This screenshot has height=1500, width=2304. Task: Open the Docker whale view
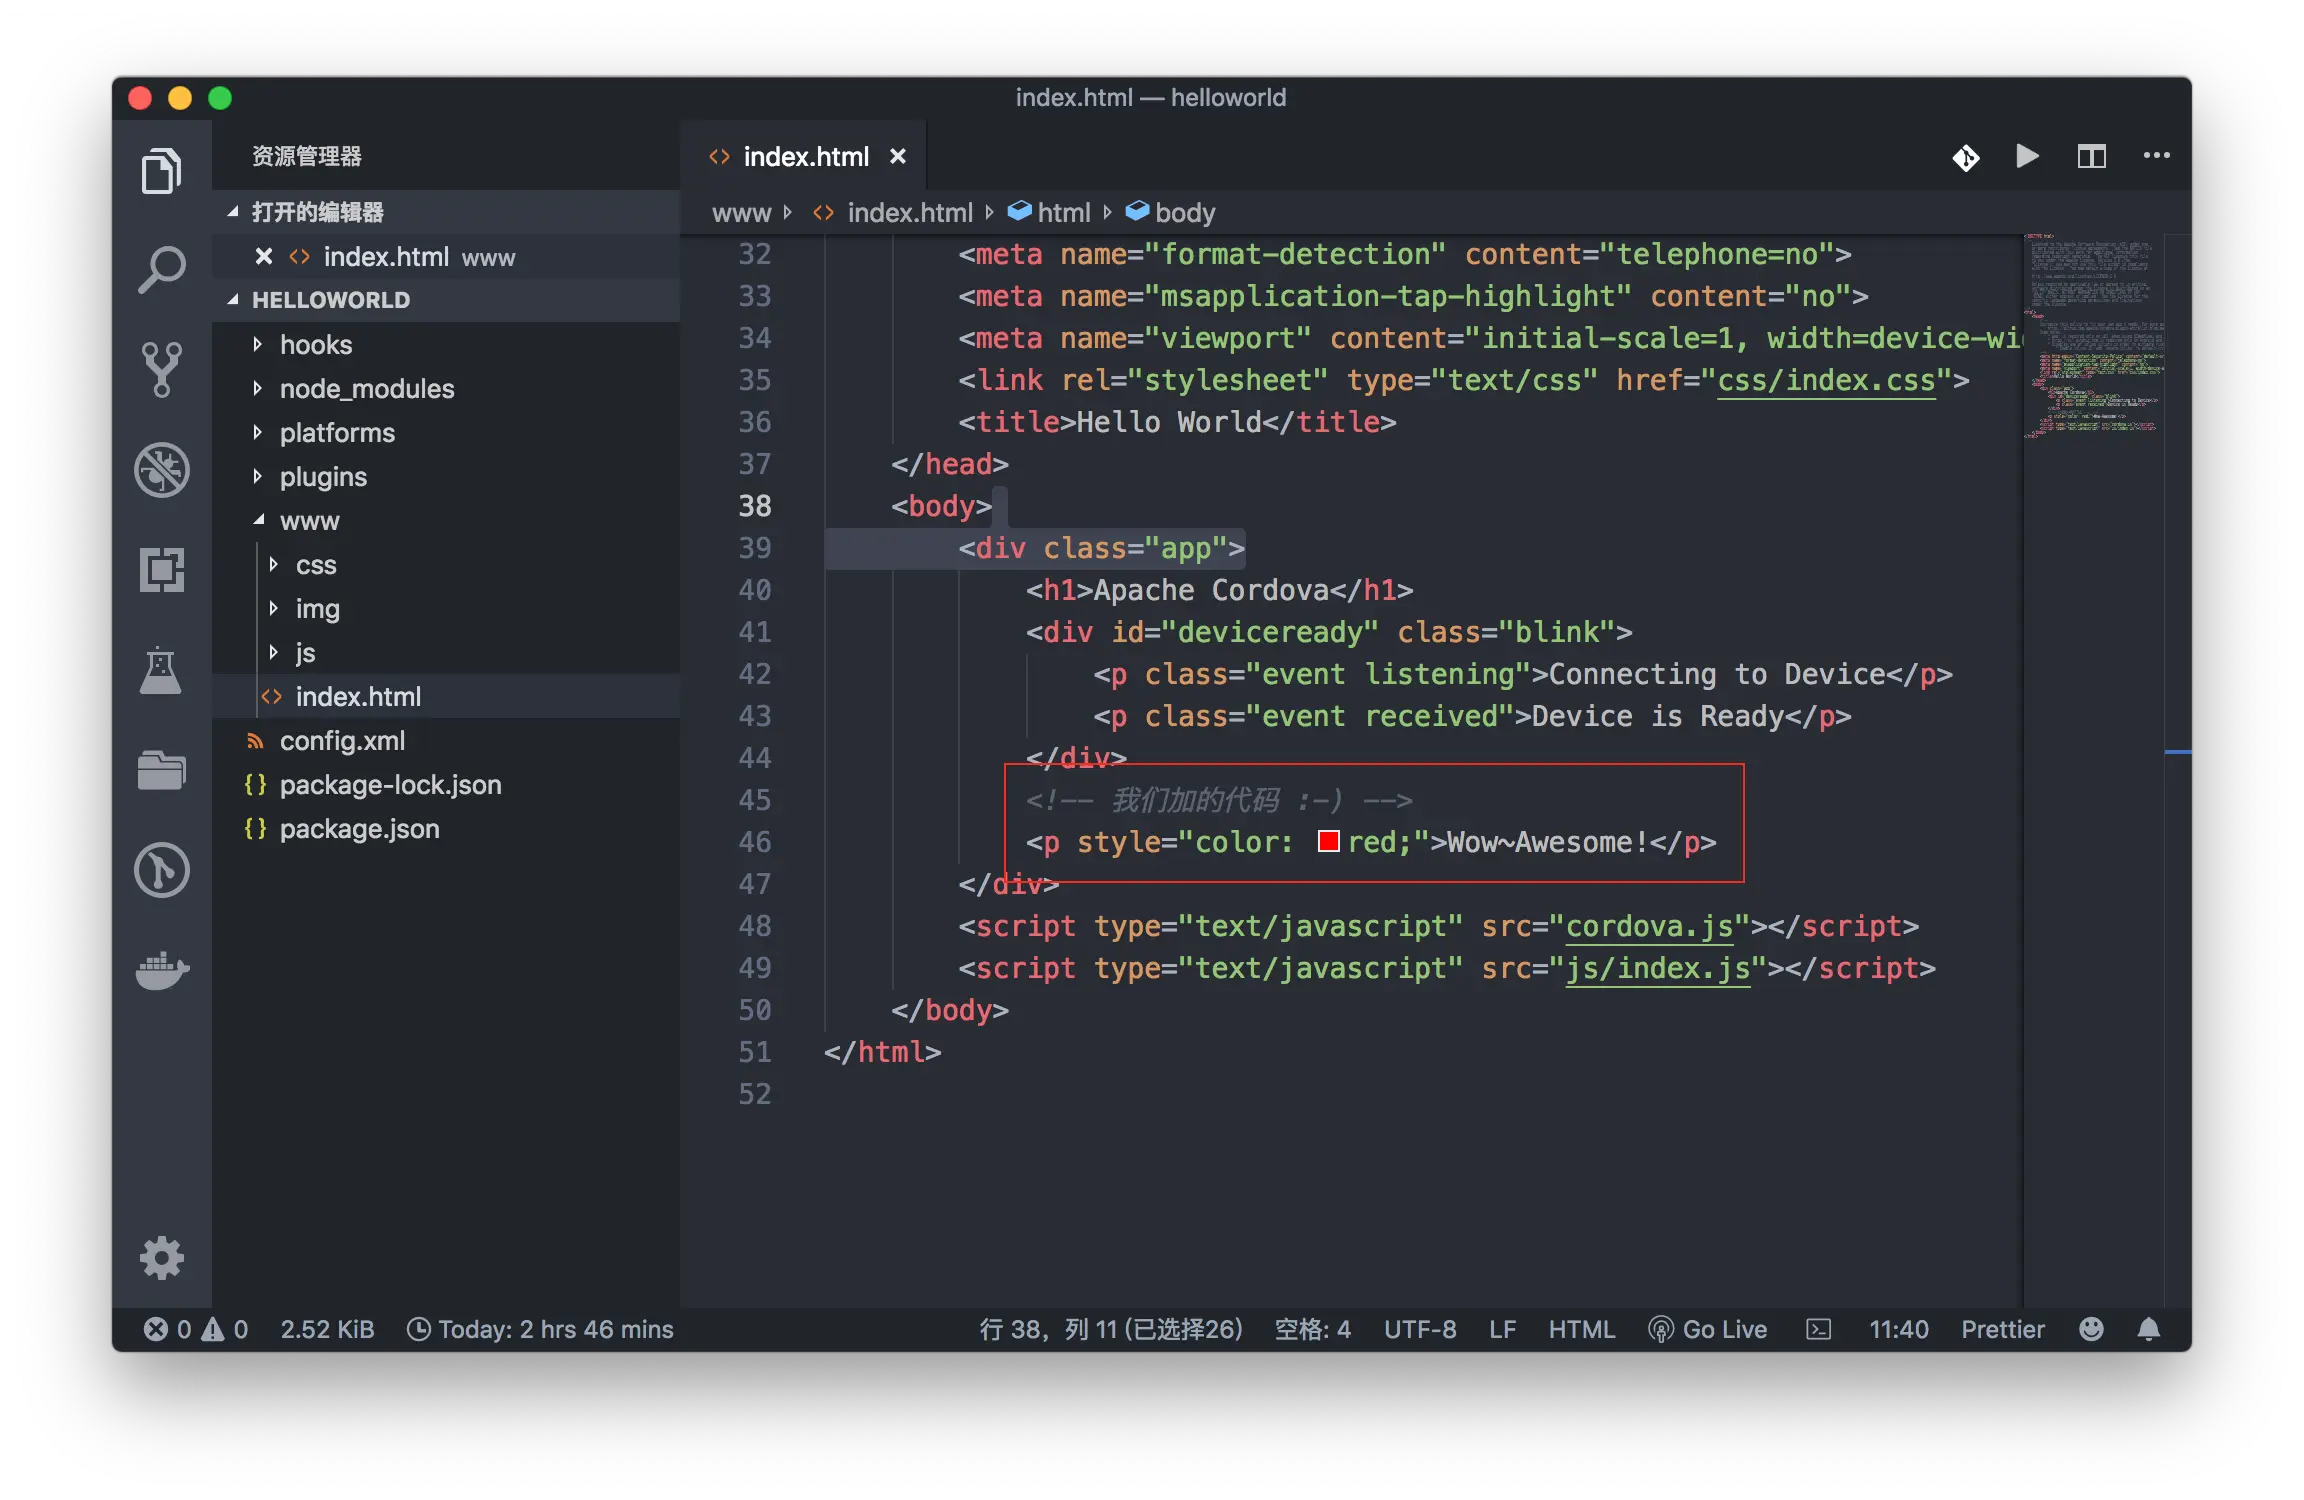point(161,969)
